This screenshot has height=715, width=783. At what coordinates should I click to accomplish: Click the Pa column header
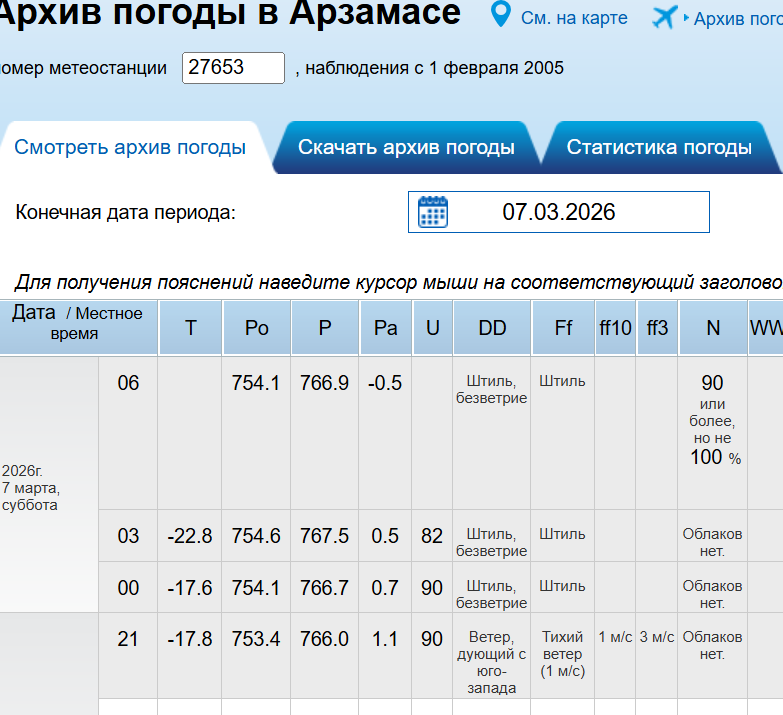385,328
